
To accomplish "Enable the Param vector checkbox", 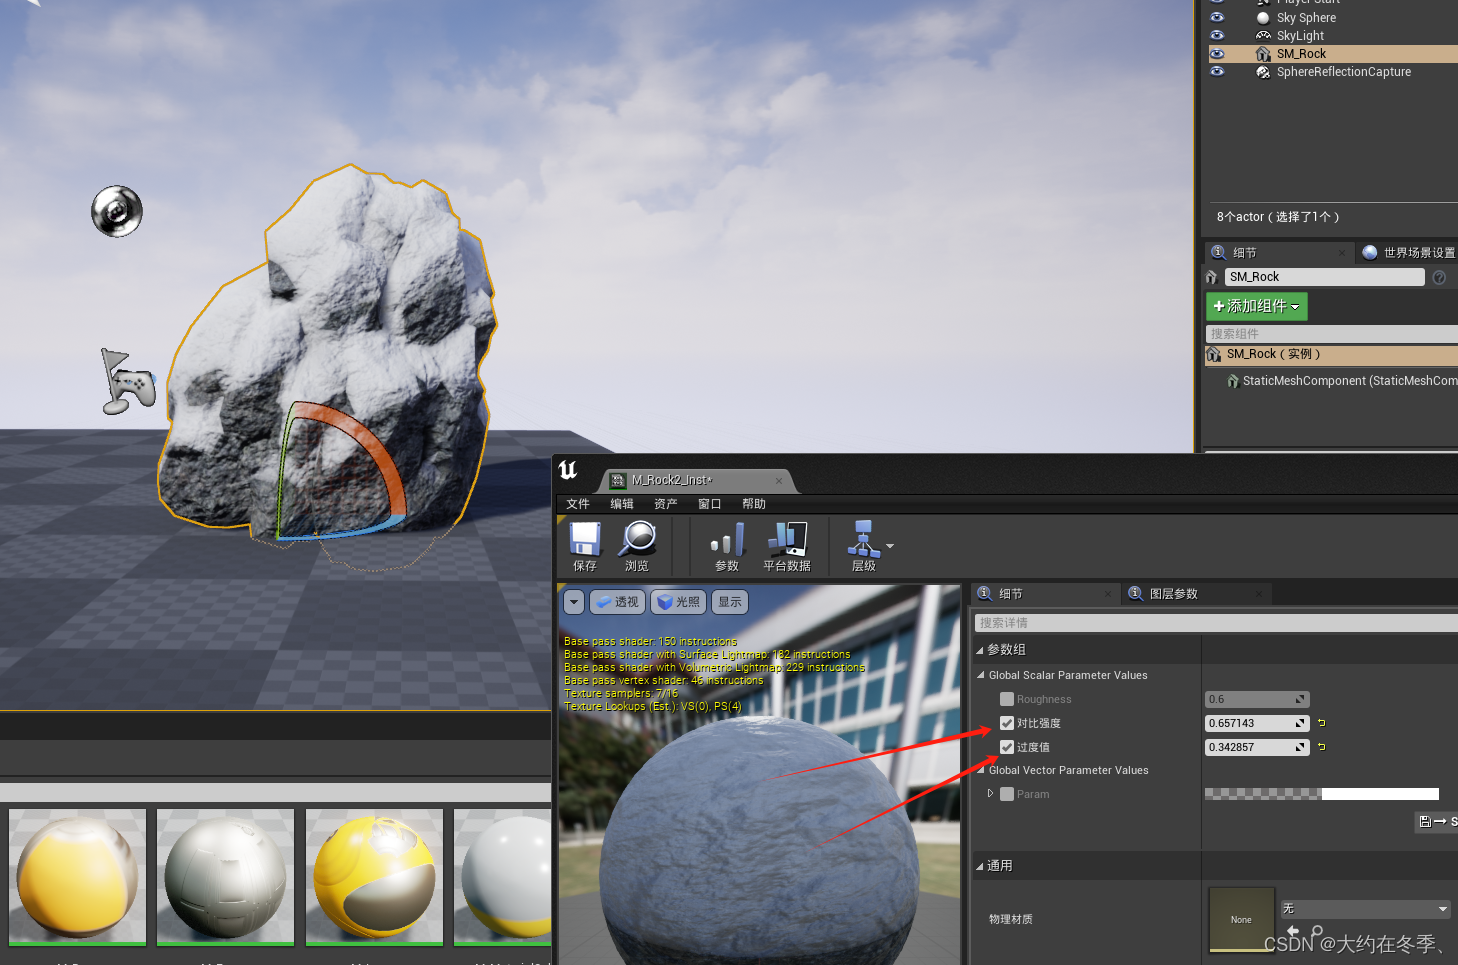I will (1007, 794).
